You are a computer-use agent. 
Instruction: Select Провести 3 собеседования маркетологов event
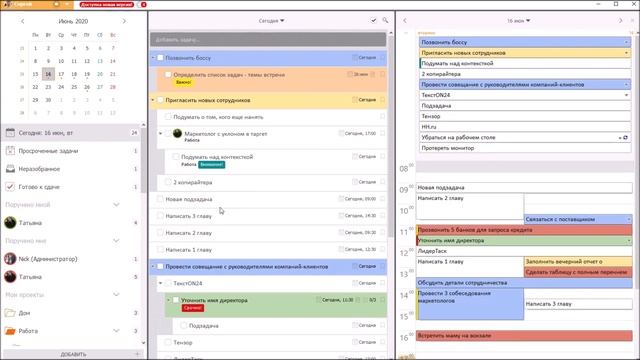(x=470, y=304)
